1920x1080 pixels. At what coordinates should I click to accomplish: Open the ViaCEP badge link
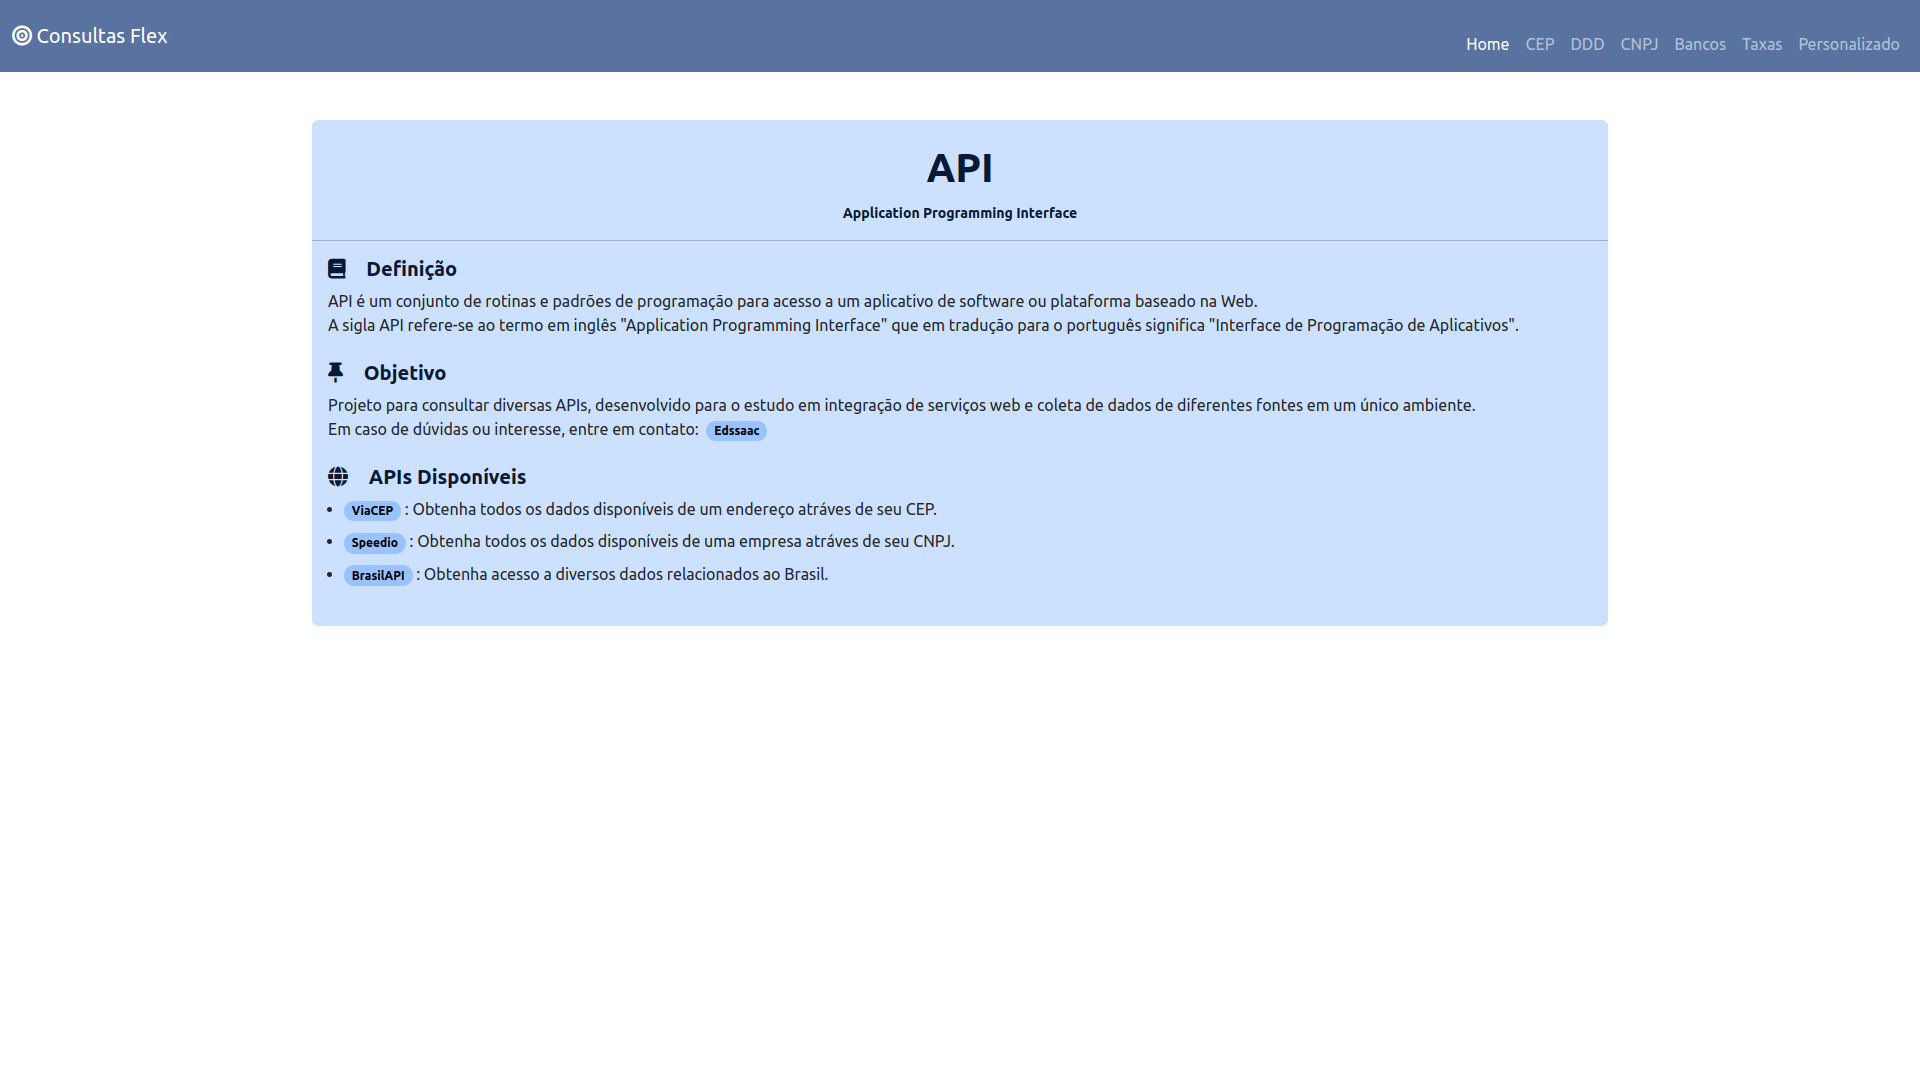(372, 511)
